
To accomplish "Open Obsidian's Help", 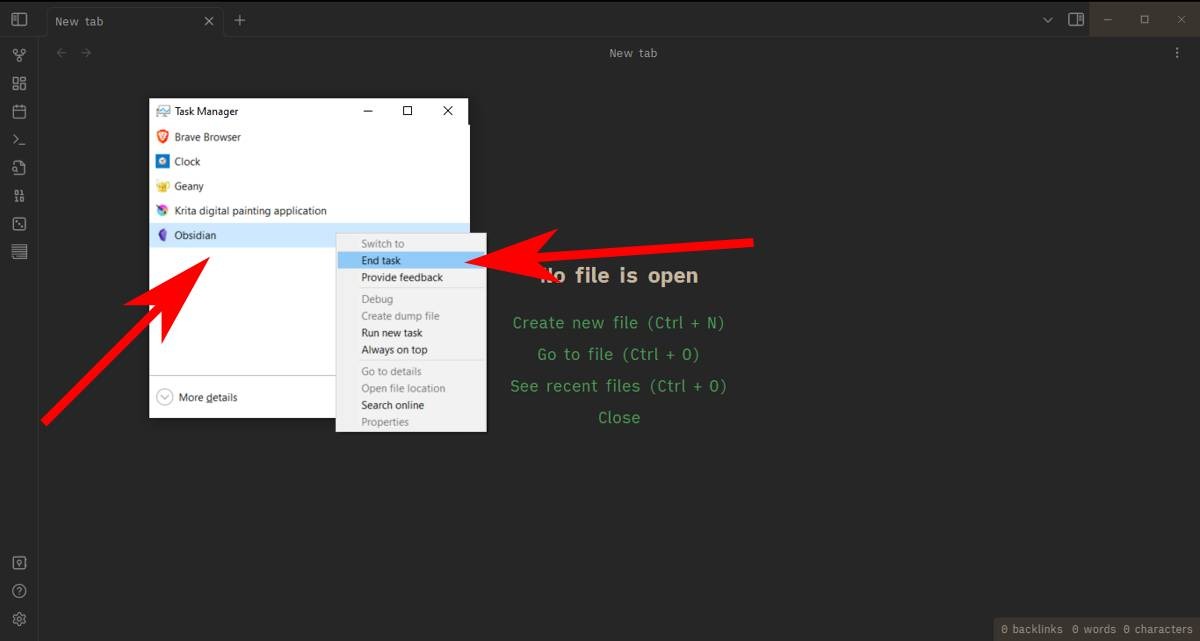I will (19, 590).
